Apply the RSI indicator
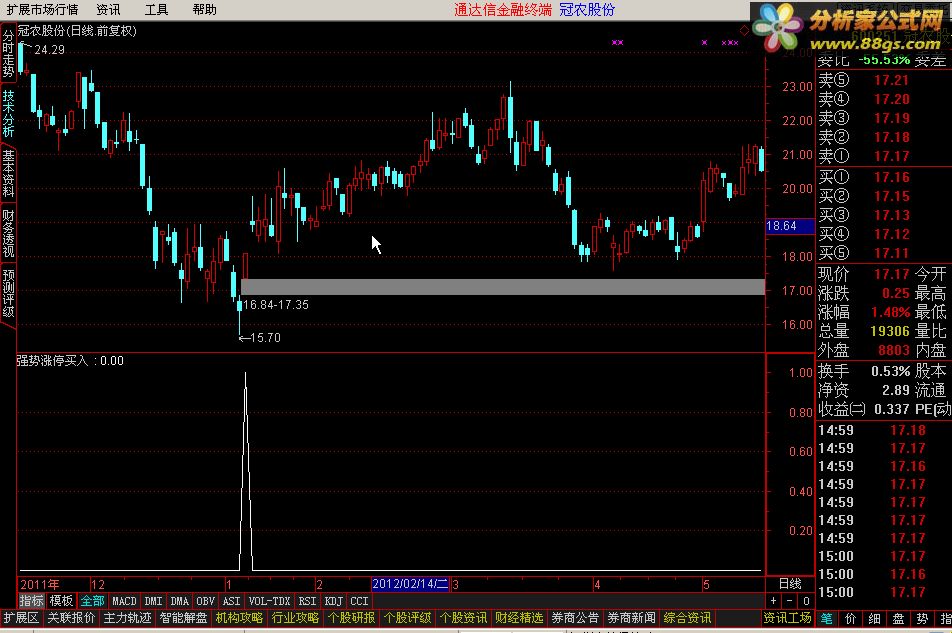 click(x=307, y=601)
